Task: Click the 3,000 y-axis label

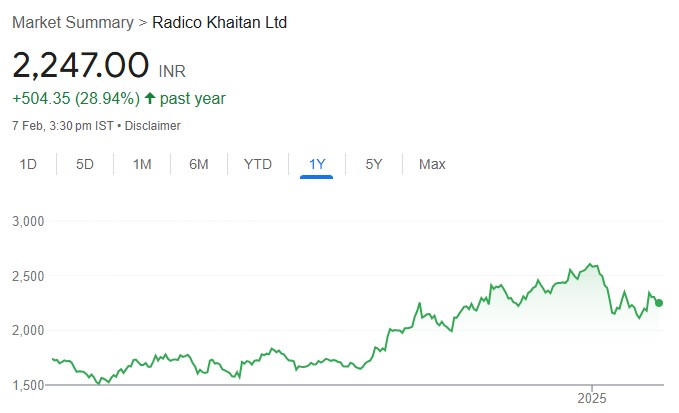Action: (28, 221)
